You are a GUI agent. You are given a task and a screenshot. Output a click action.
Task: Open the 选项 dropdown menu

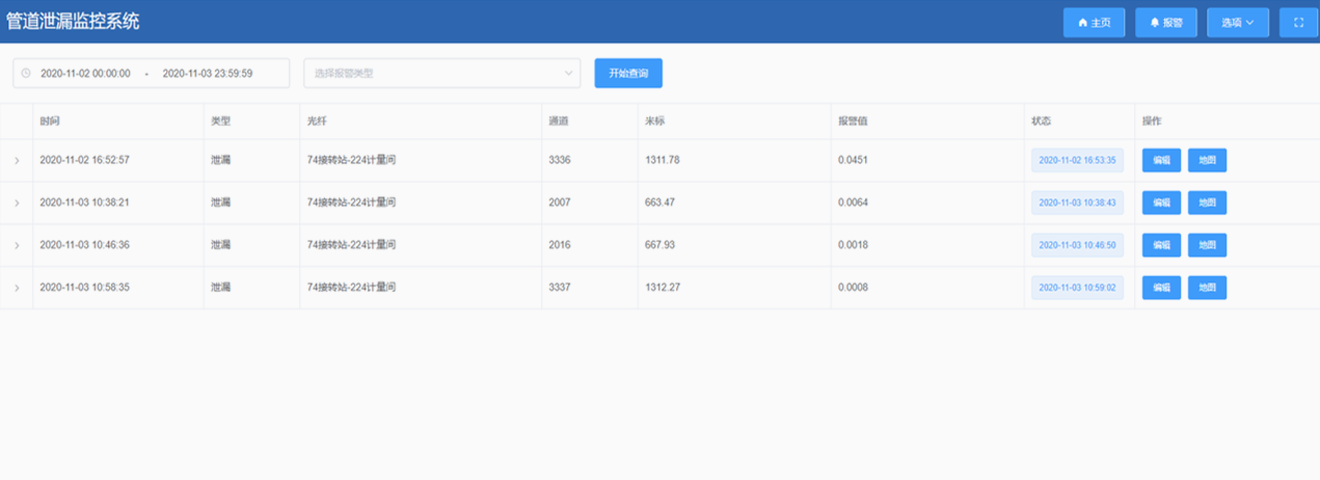tap(1237, 22)
